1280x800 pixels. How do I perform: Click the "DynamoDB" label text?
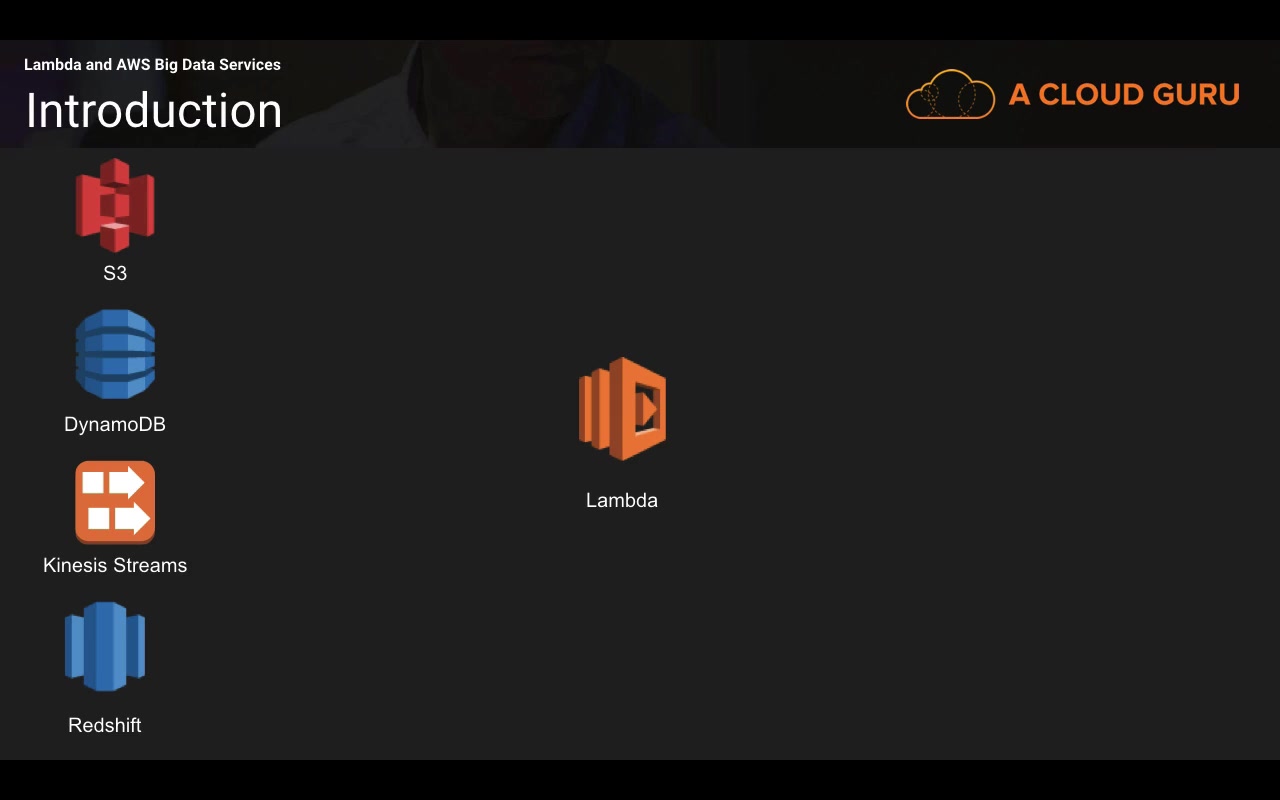click(115, 424)
